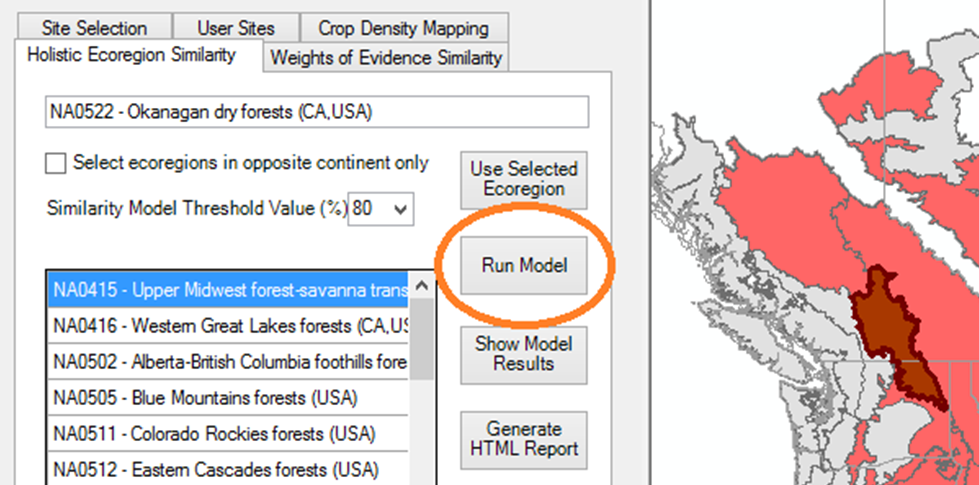Select NA0416 Western Great Lakes forests entry
Screen dimensions: 979x485
click(228, 325)
